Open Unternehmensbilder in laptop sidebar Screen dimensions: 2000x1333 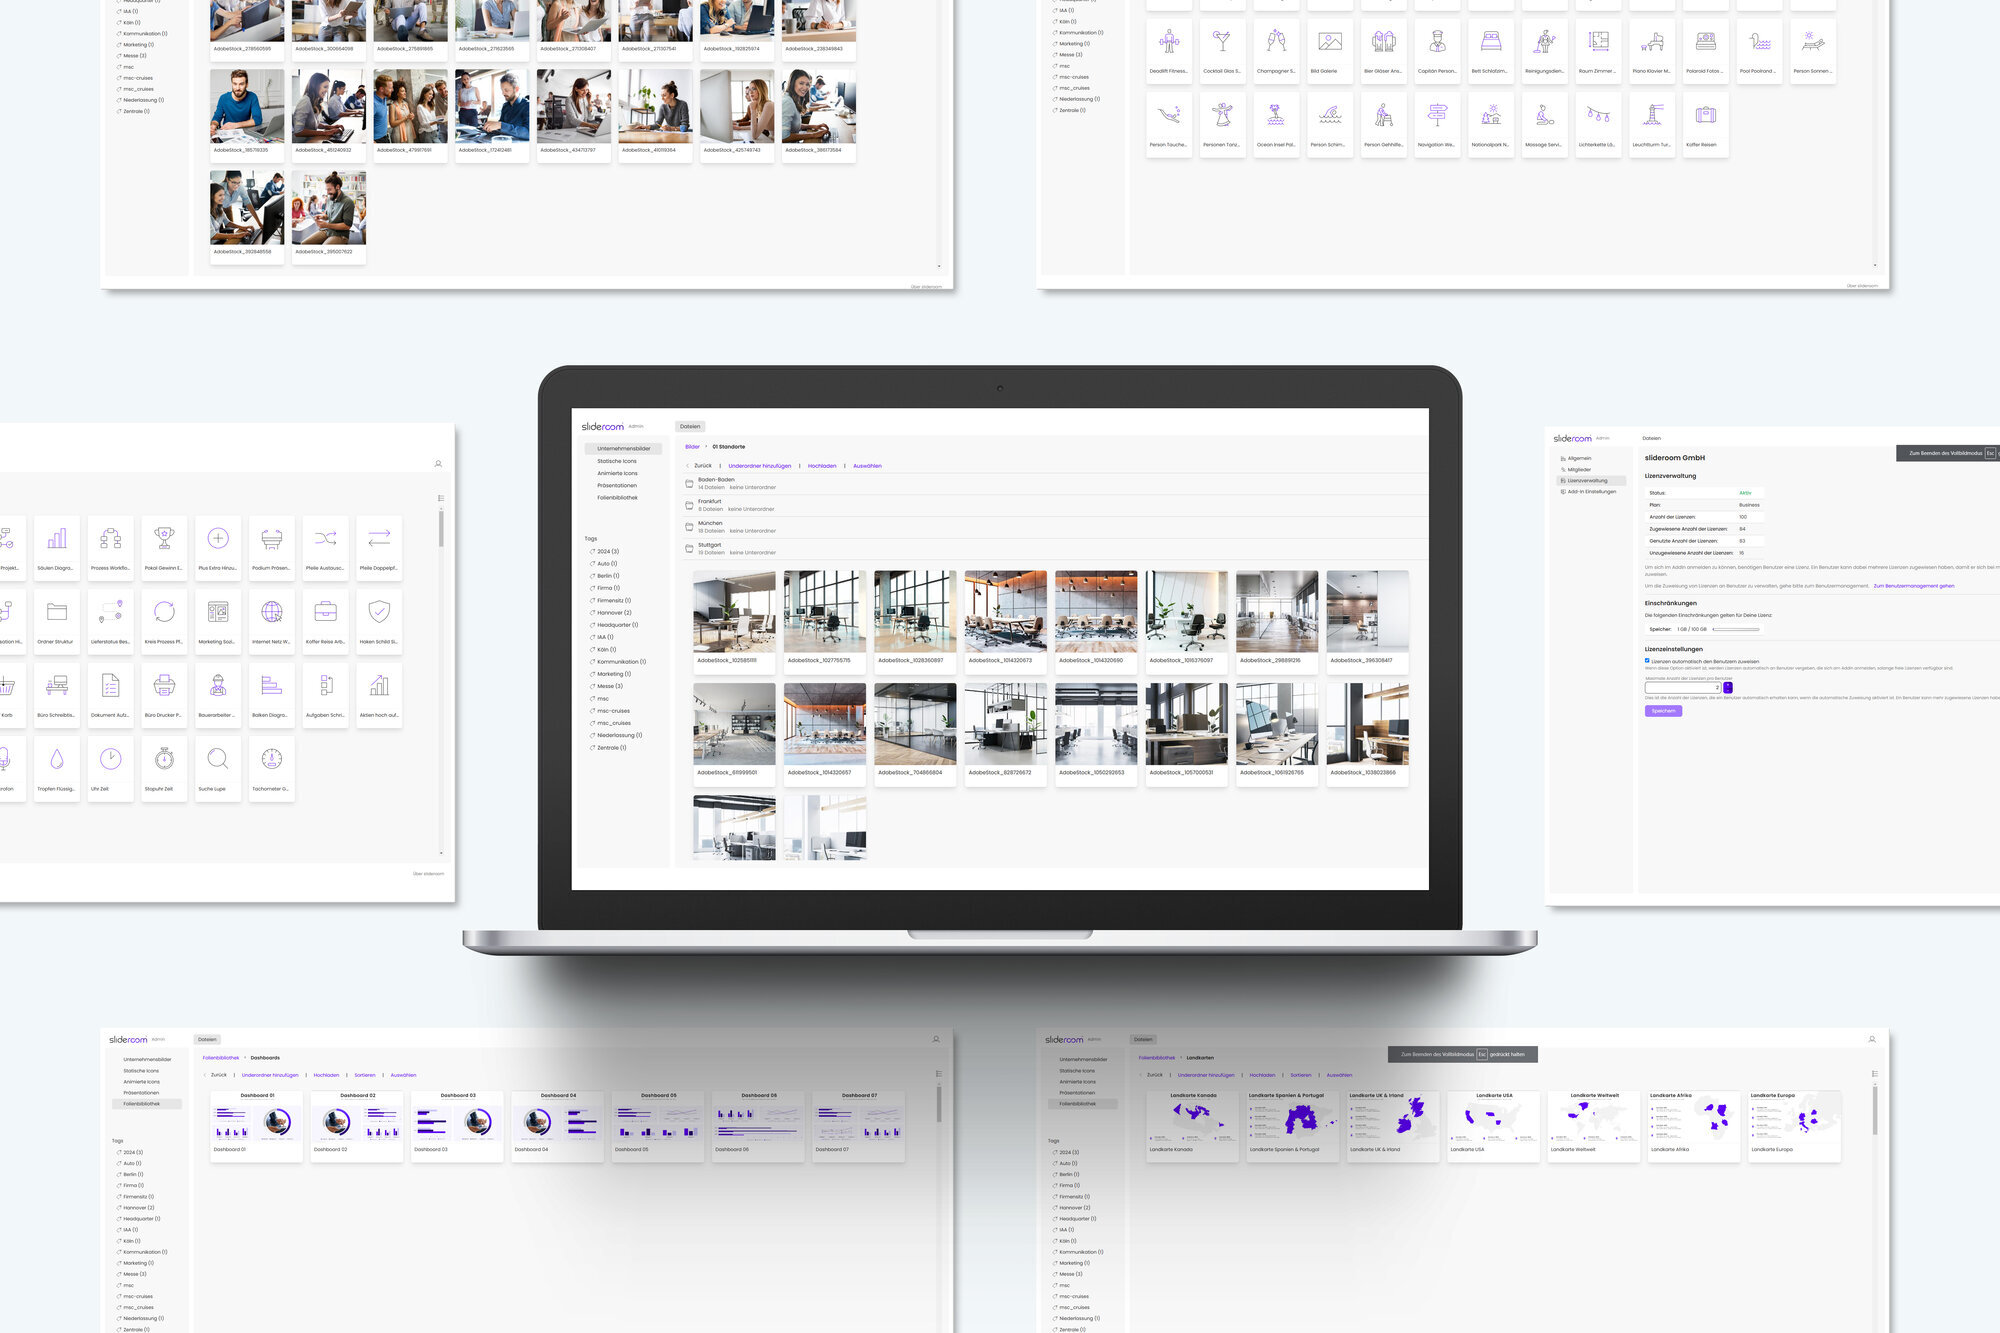coord(623,449)
